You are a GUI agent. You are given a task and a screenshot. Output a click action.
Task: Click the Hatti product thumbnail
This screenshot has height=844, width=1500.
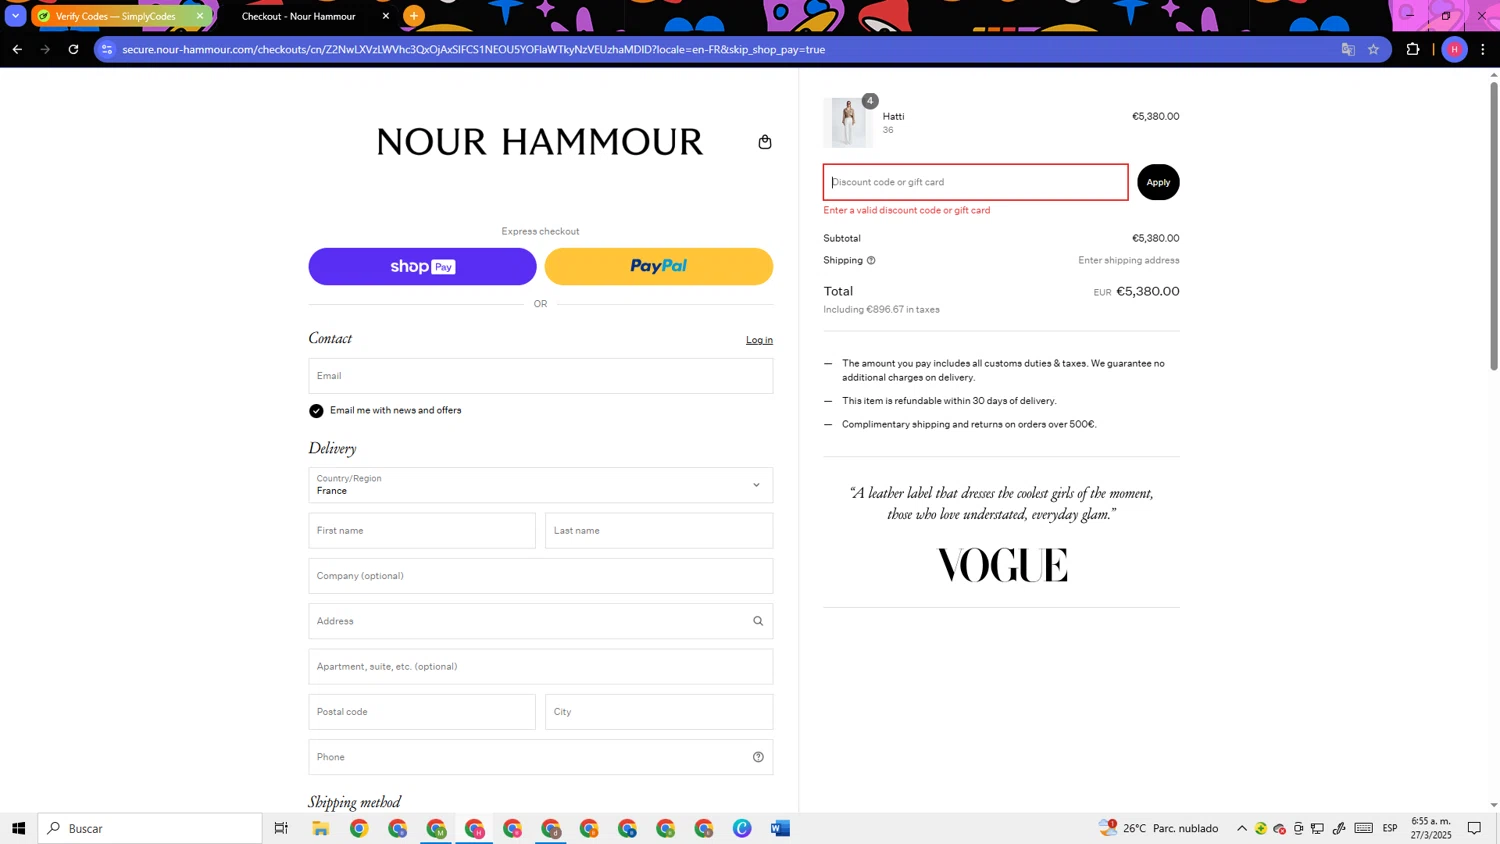pyautogui.click(x=848, y=123)
